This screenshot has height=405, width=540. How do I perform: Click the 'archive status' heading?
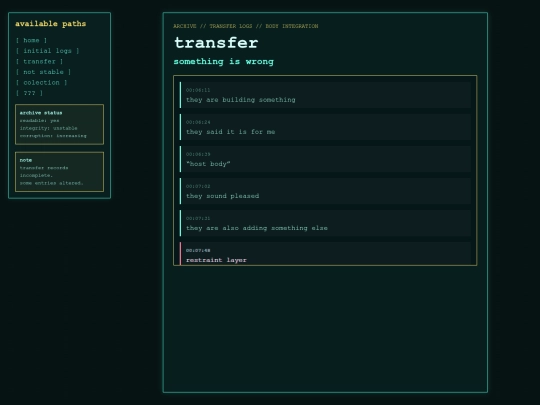point(41,113)
